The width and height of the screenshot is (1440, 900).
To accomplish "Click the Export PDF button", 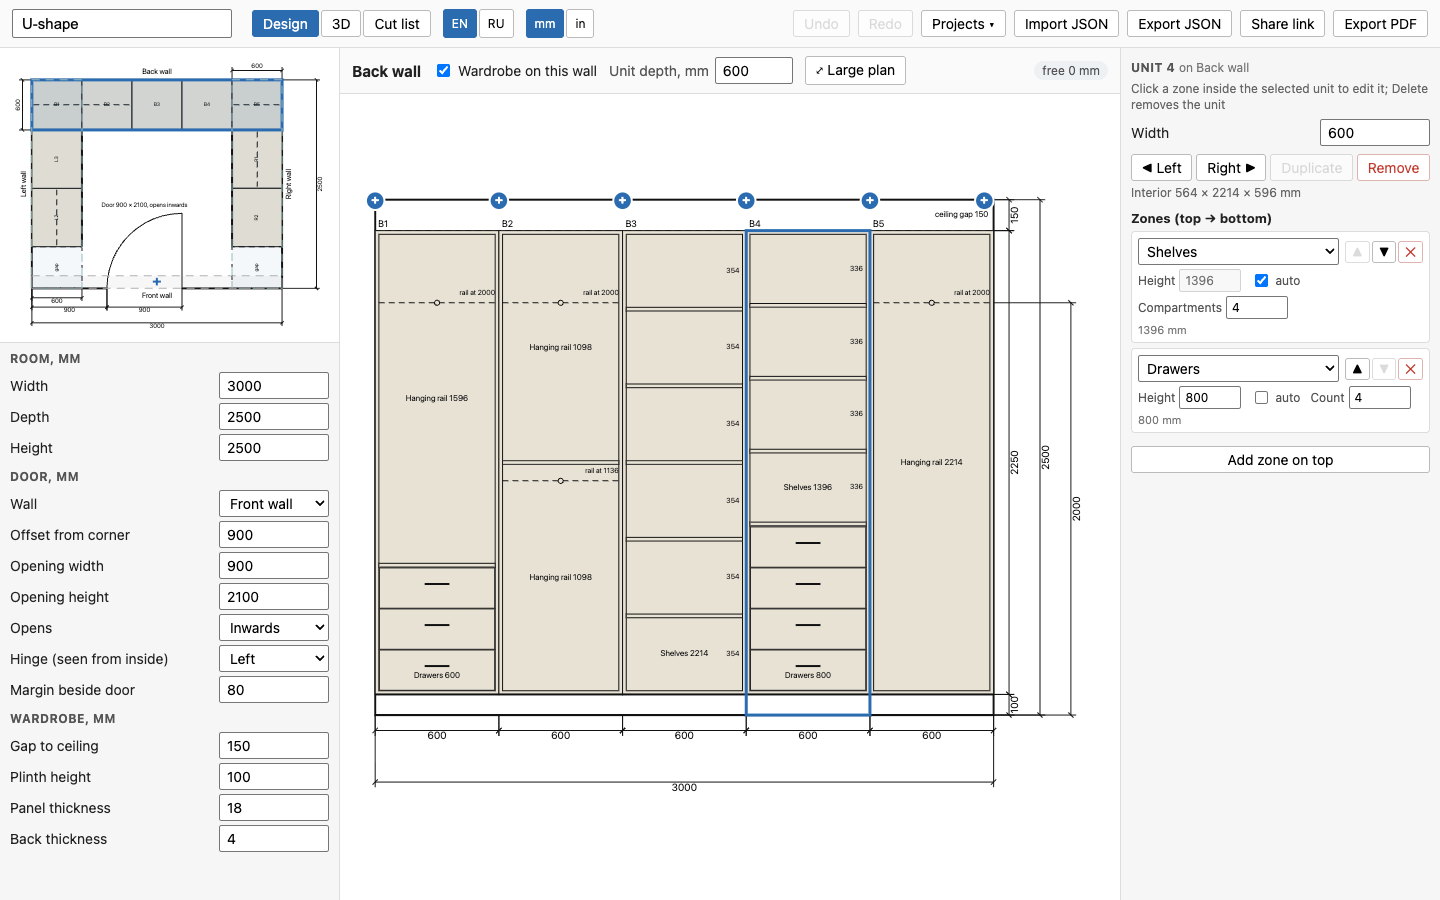I will point(1381,24).
